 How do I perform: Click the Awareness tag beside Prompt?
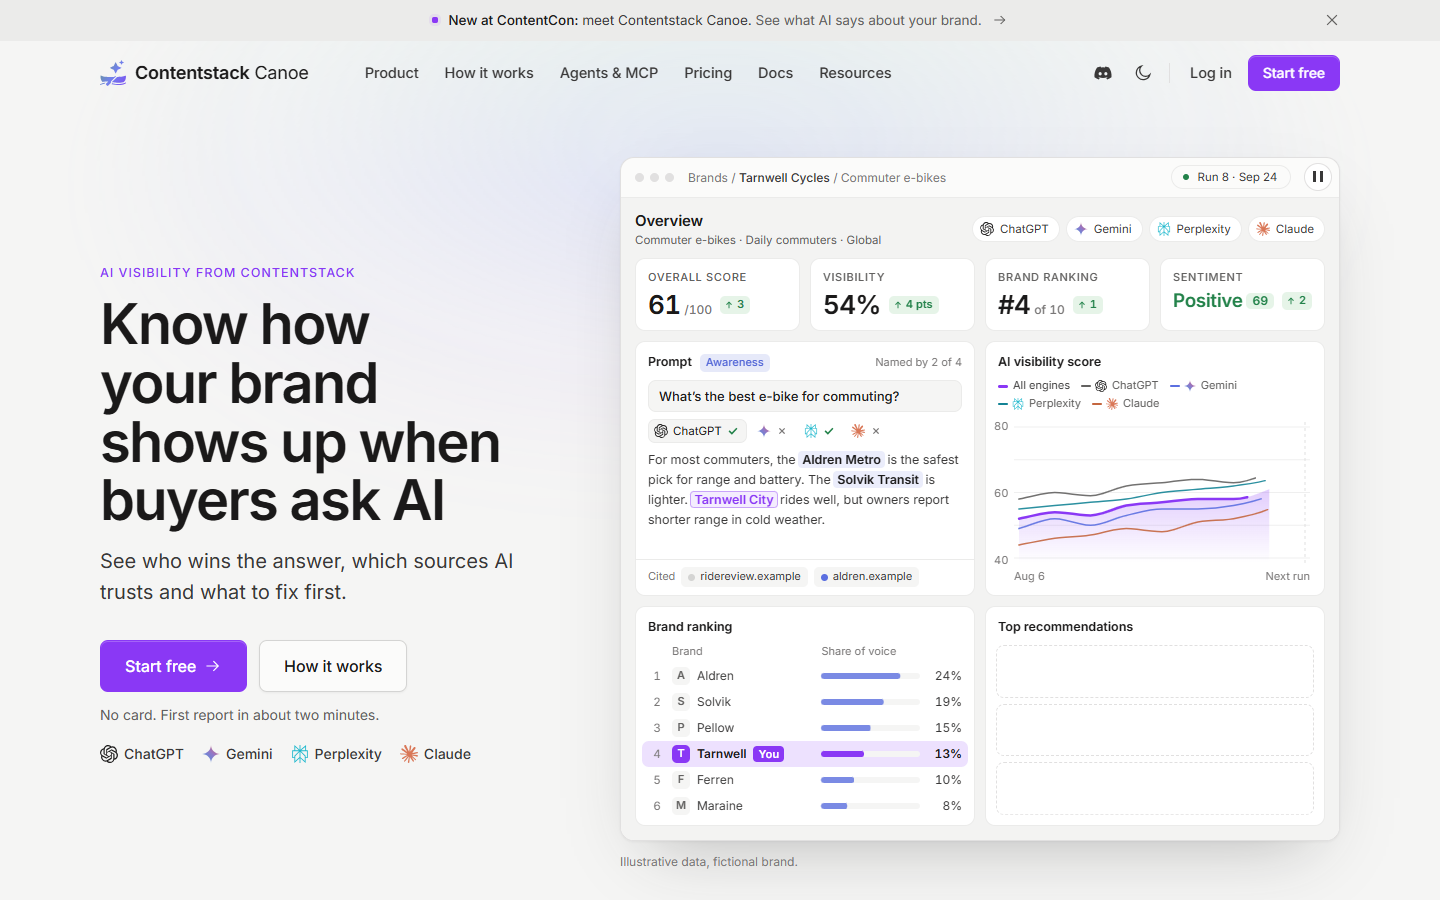point(735,362)
